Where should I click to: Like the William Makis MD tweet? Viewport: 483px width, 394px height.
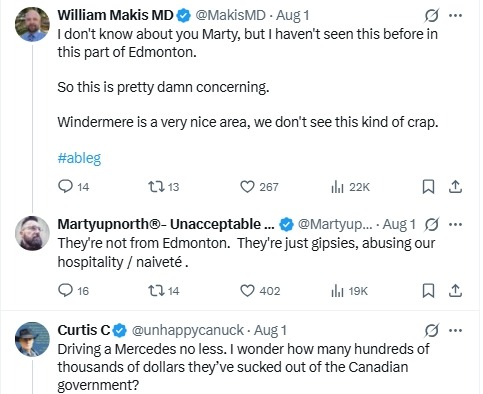point(259,187)
